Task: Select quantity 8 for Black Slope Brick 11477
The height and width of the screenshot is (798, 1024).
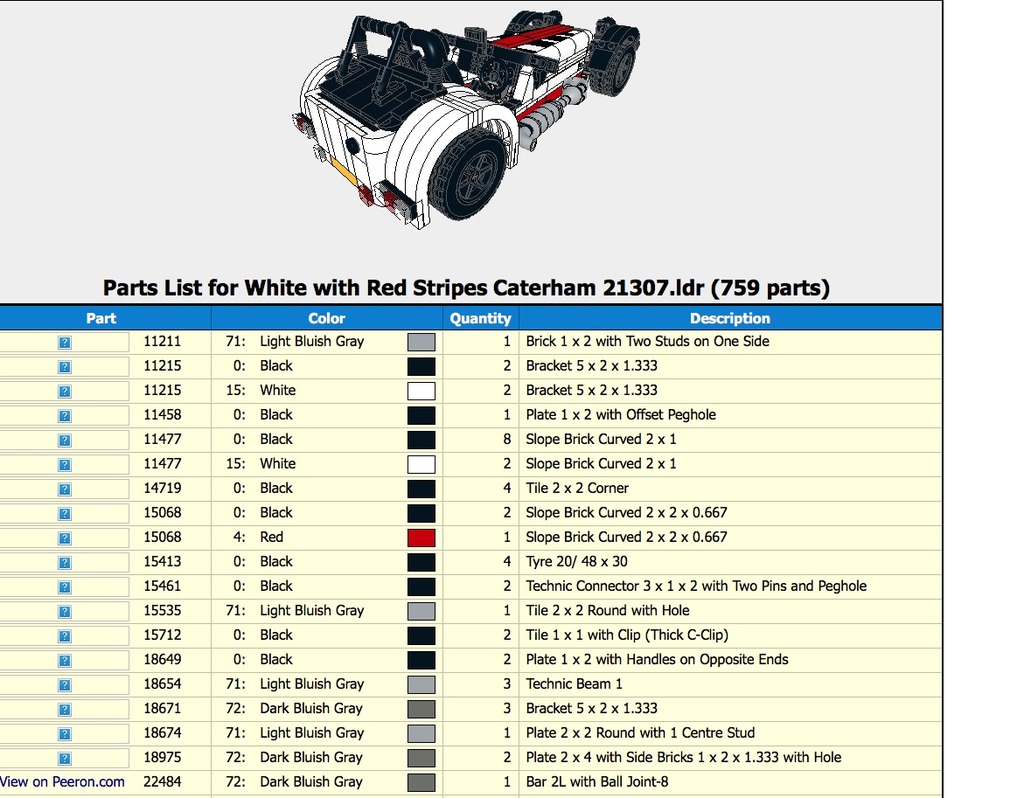Action: (x=507, y=439)
